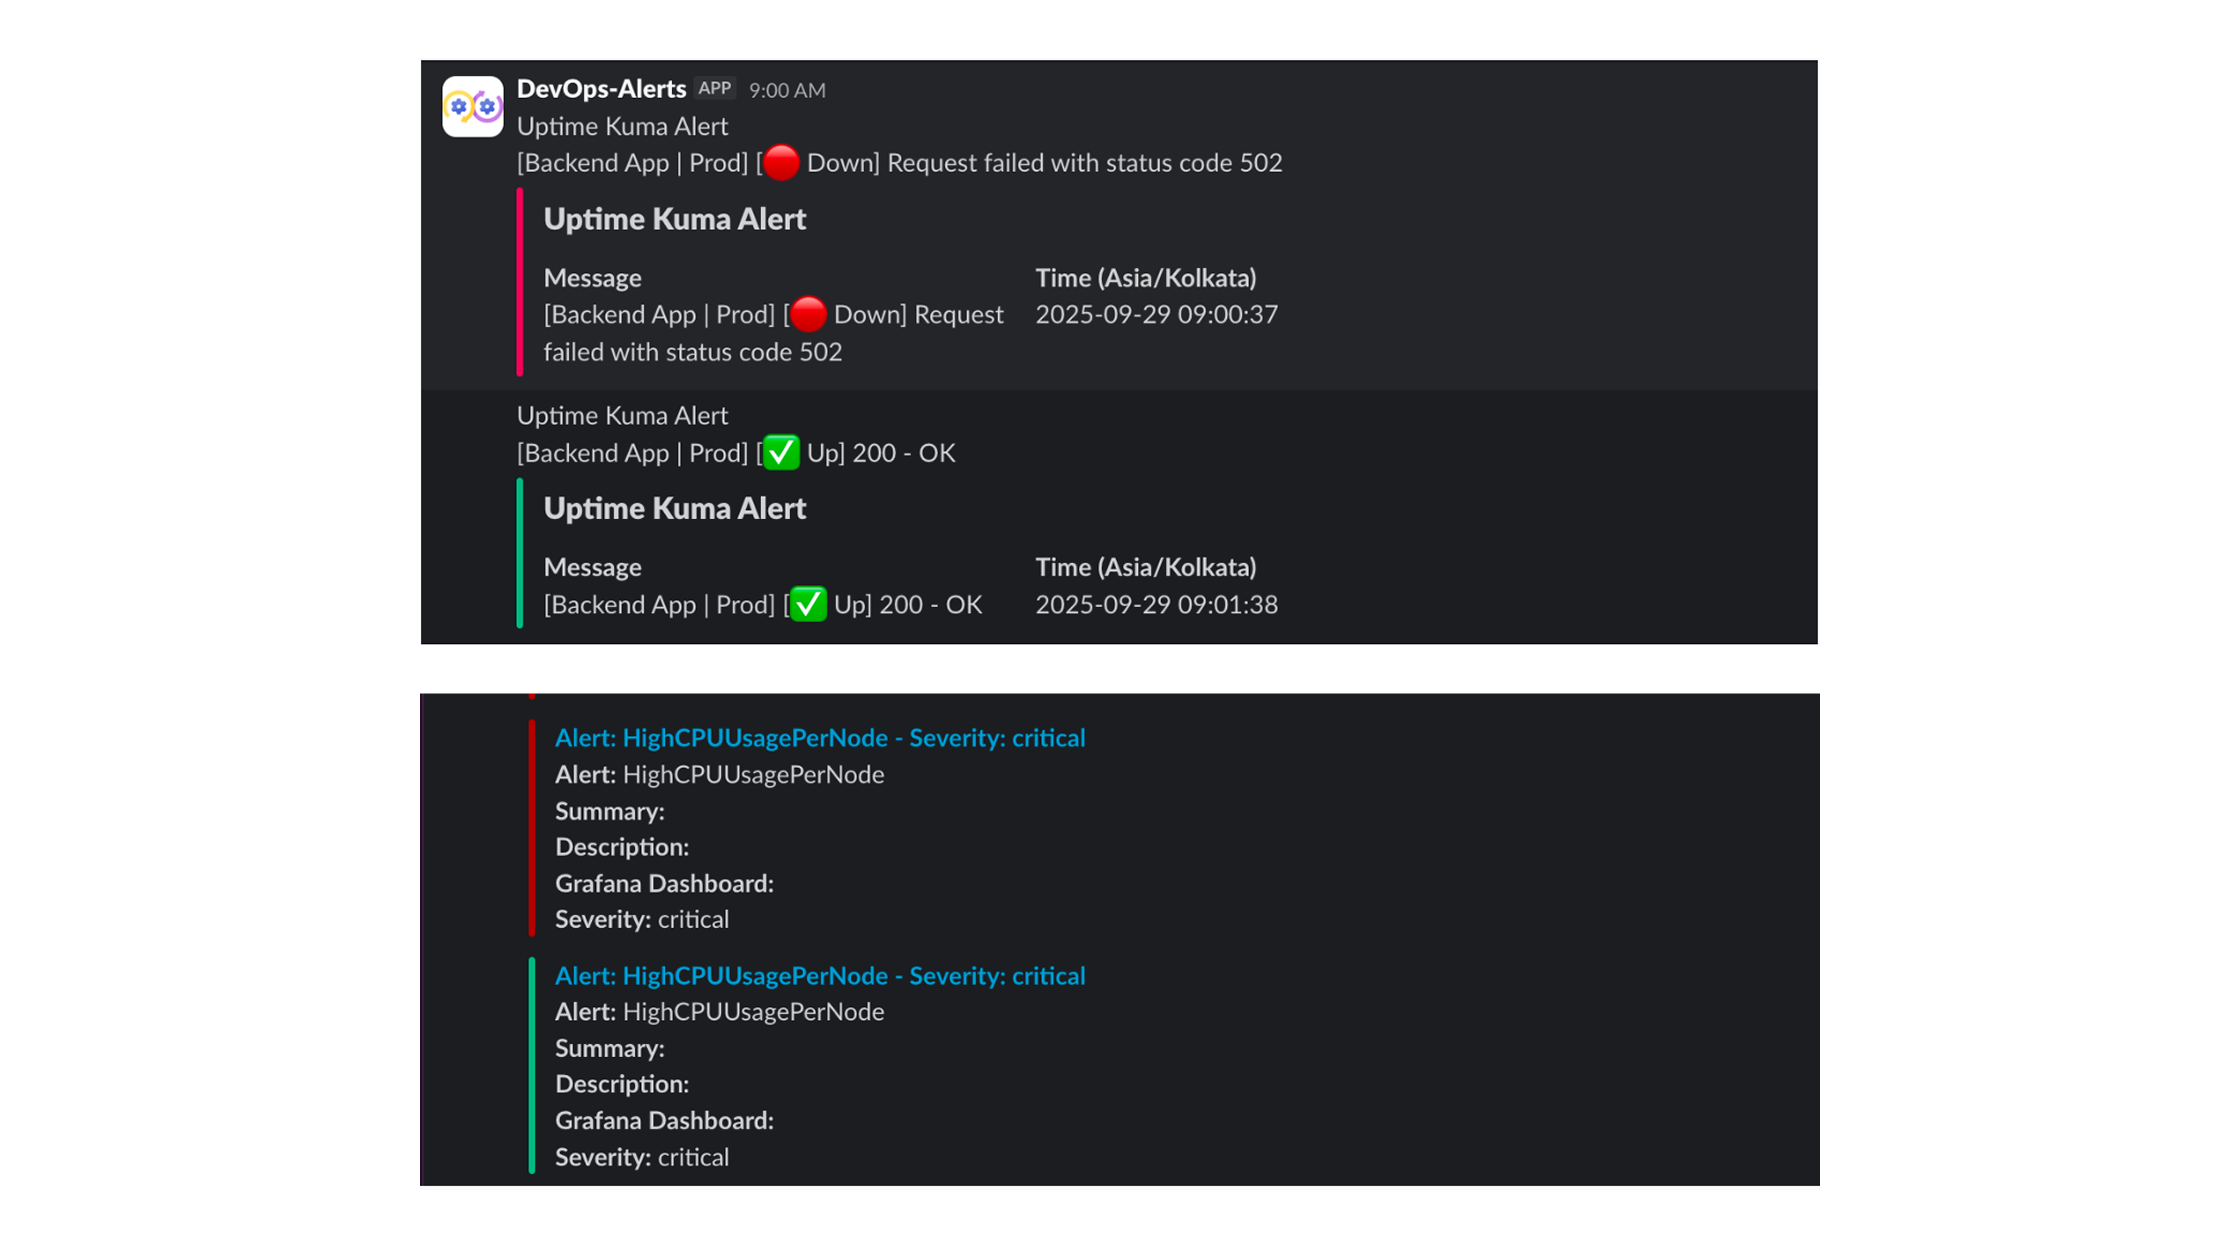This screenshot has width=2240, height=1260.
Task: Click 'Message' label in the Down attachment
Action: click(593, 278)
